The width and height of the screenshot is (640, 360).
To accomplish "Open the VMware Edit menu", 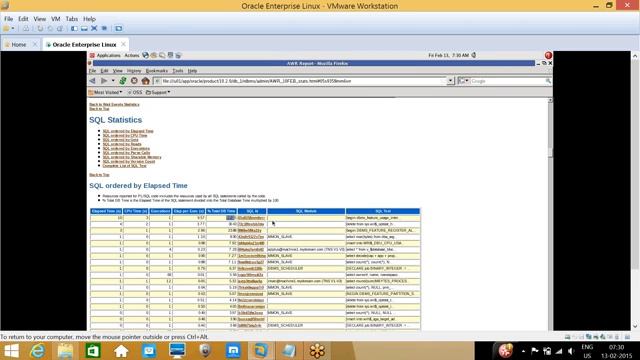I will 23,19.
